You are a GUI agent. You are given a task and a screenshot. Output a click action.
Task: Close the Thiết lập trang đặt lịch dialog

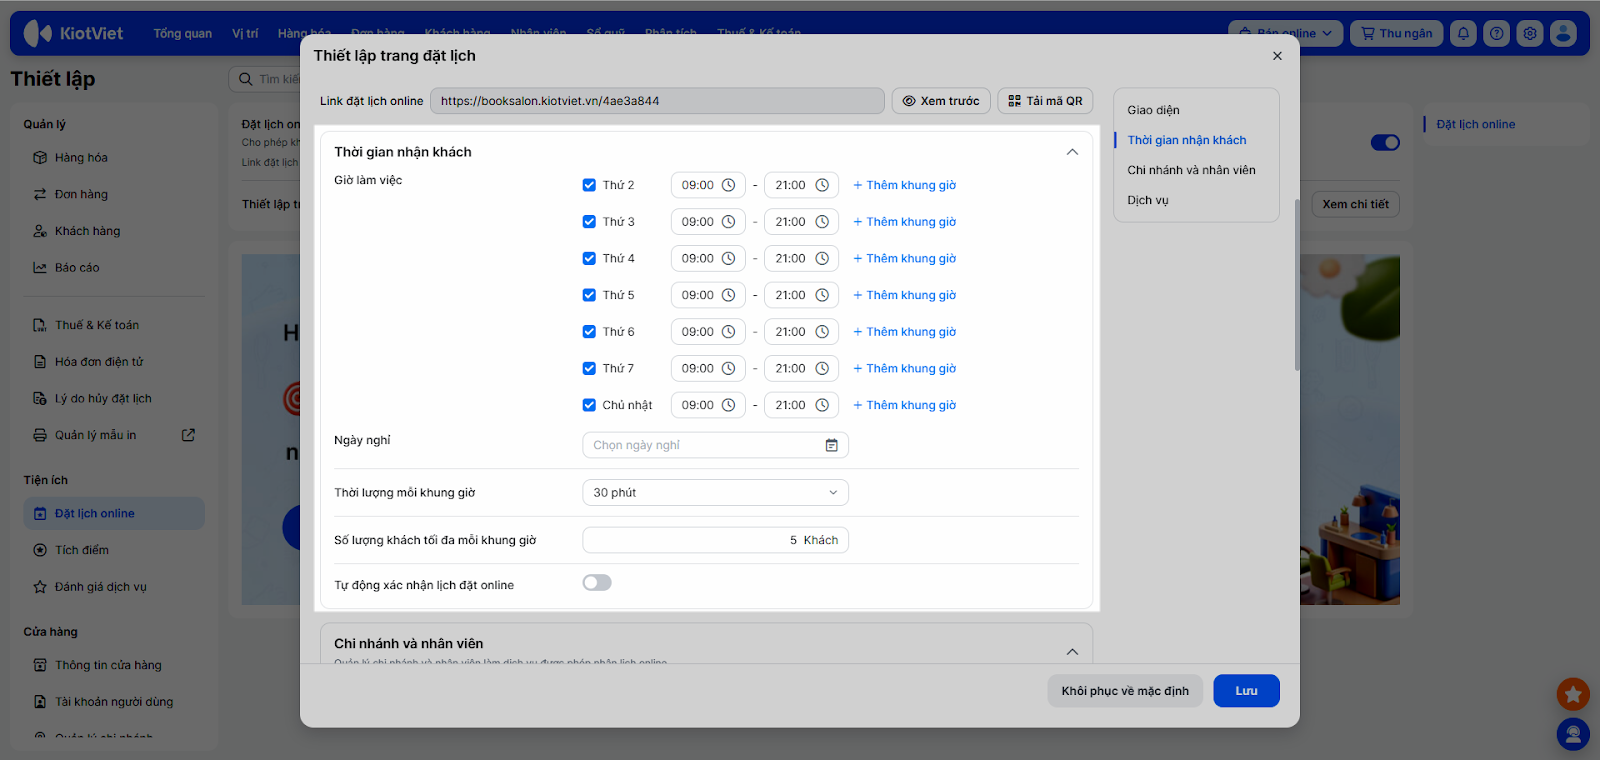1277,56
